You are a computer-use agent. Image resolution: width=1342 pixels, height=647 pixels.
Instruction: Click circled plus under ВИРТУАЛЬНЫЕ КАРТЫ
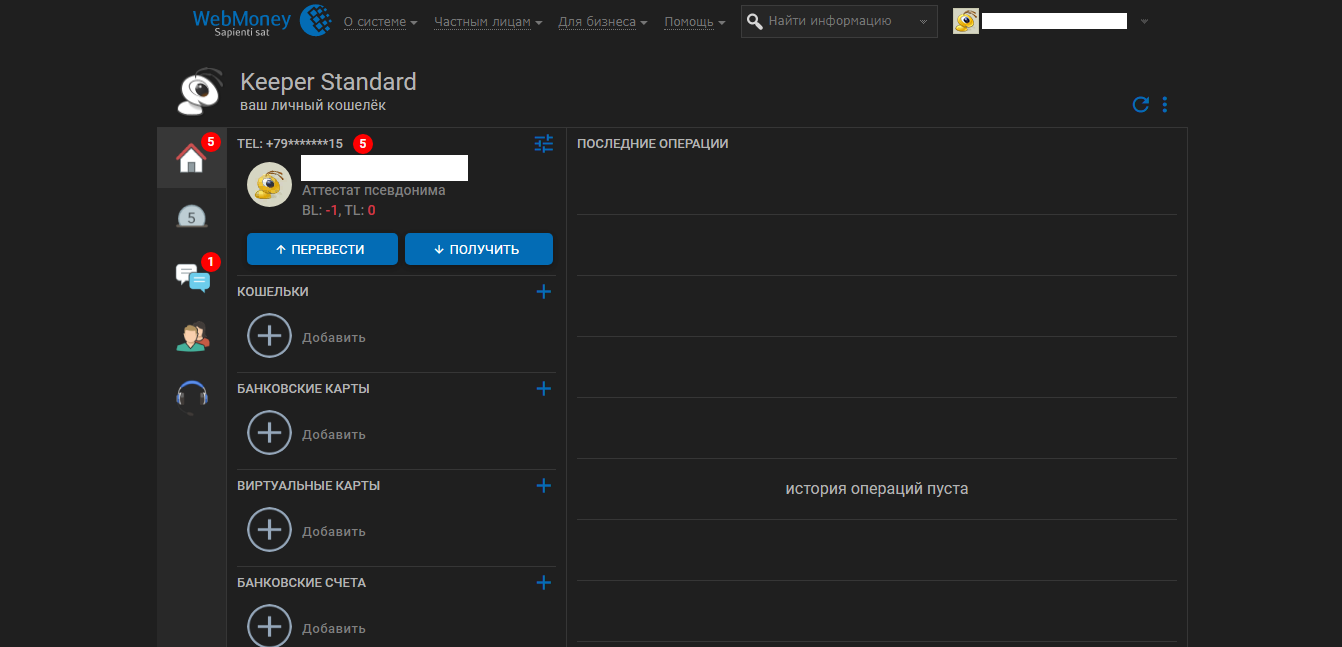tap(269, 530)
